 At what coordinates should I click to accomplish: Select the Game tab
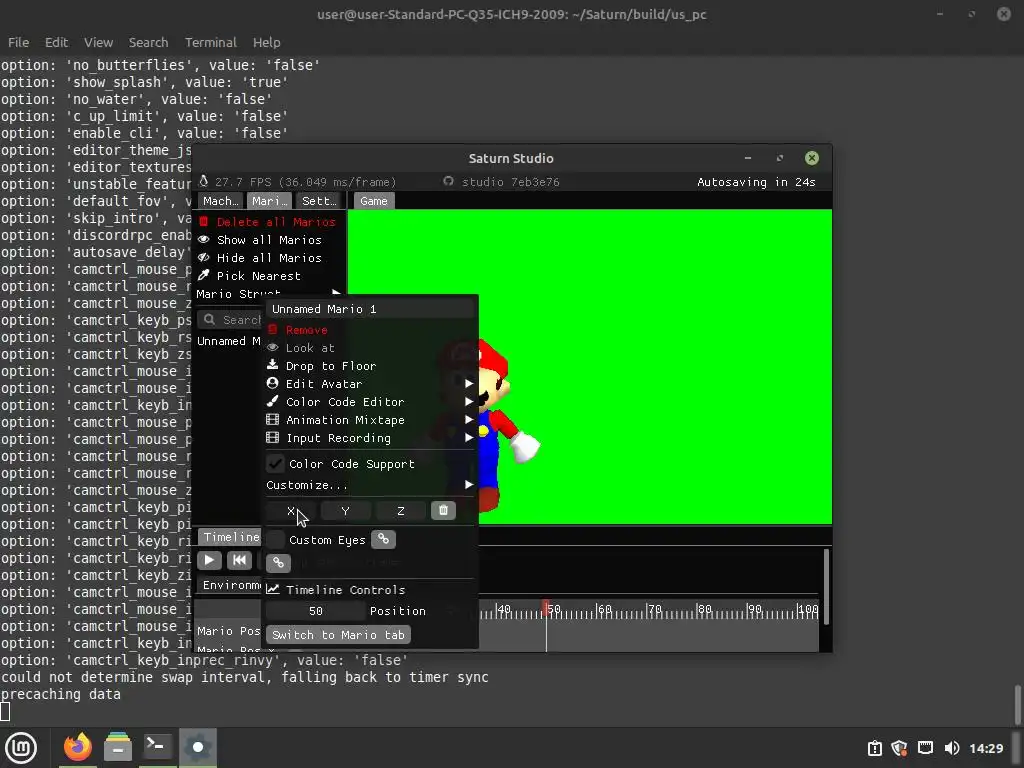click(374, 201)
